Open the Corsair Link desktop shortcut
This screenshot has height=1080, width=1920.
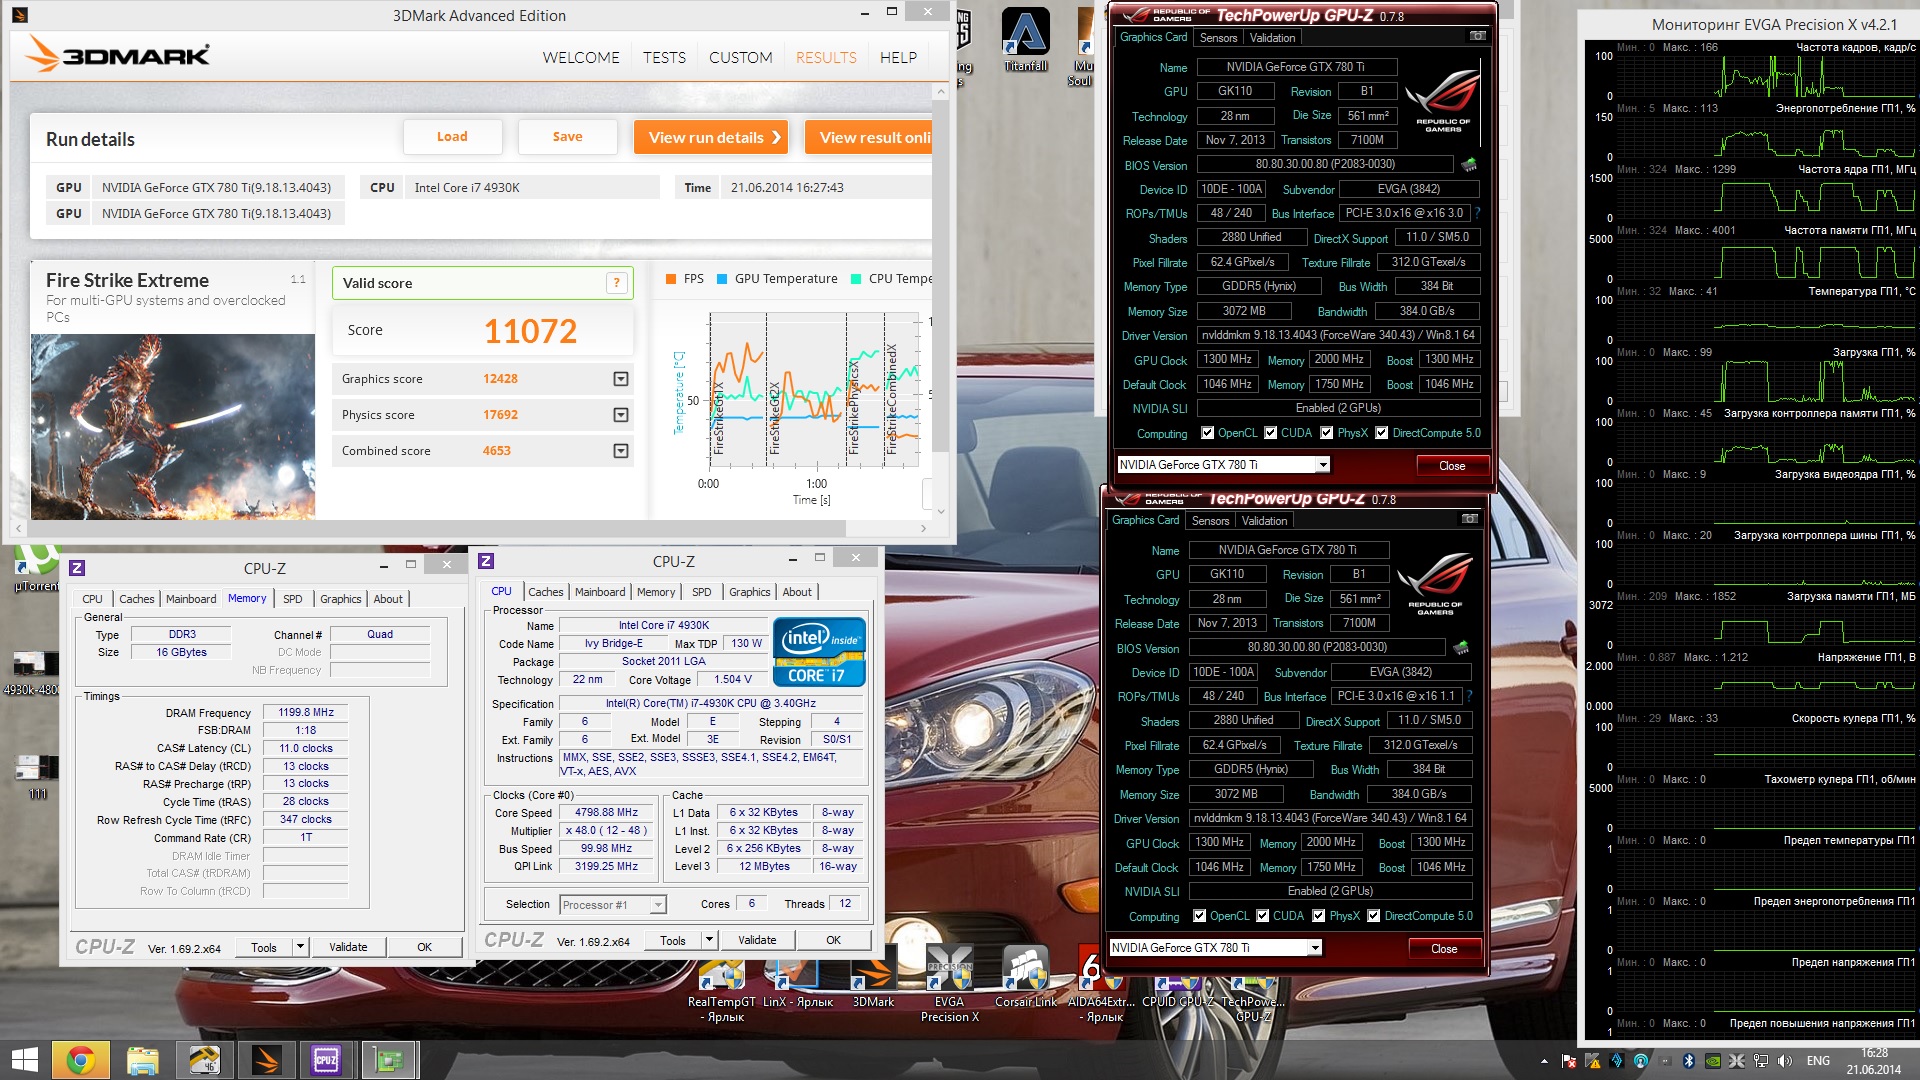click(x=1025, y=977)
